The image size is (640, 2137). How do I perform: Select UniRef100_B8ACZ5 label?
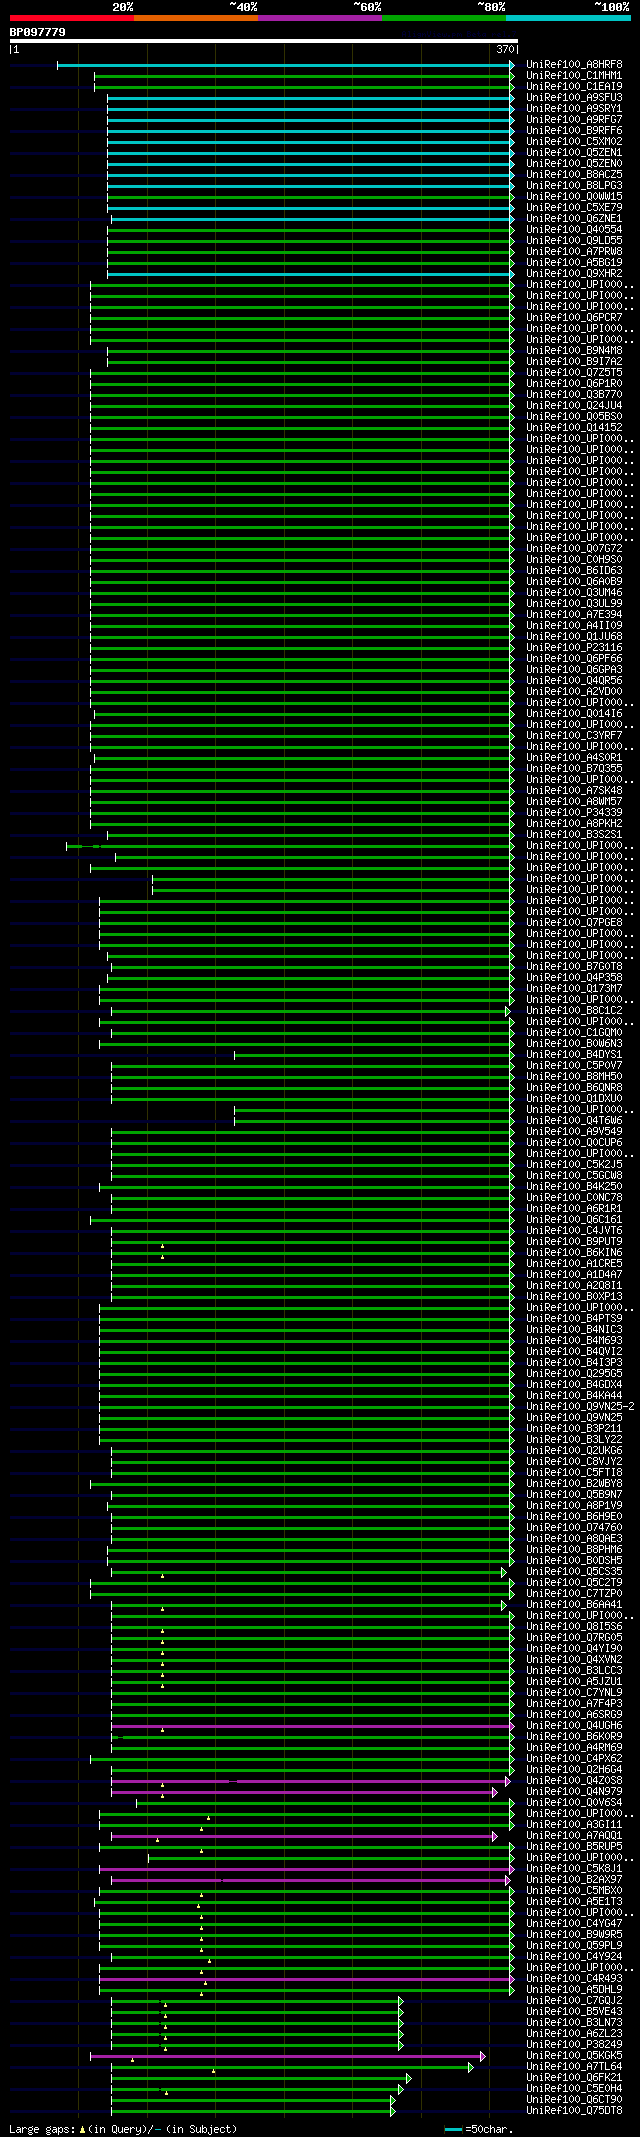pyautogui.click(x=574, y=175)
